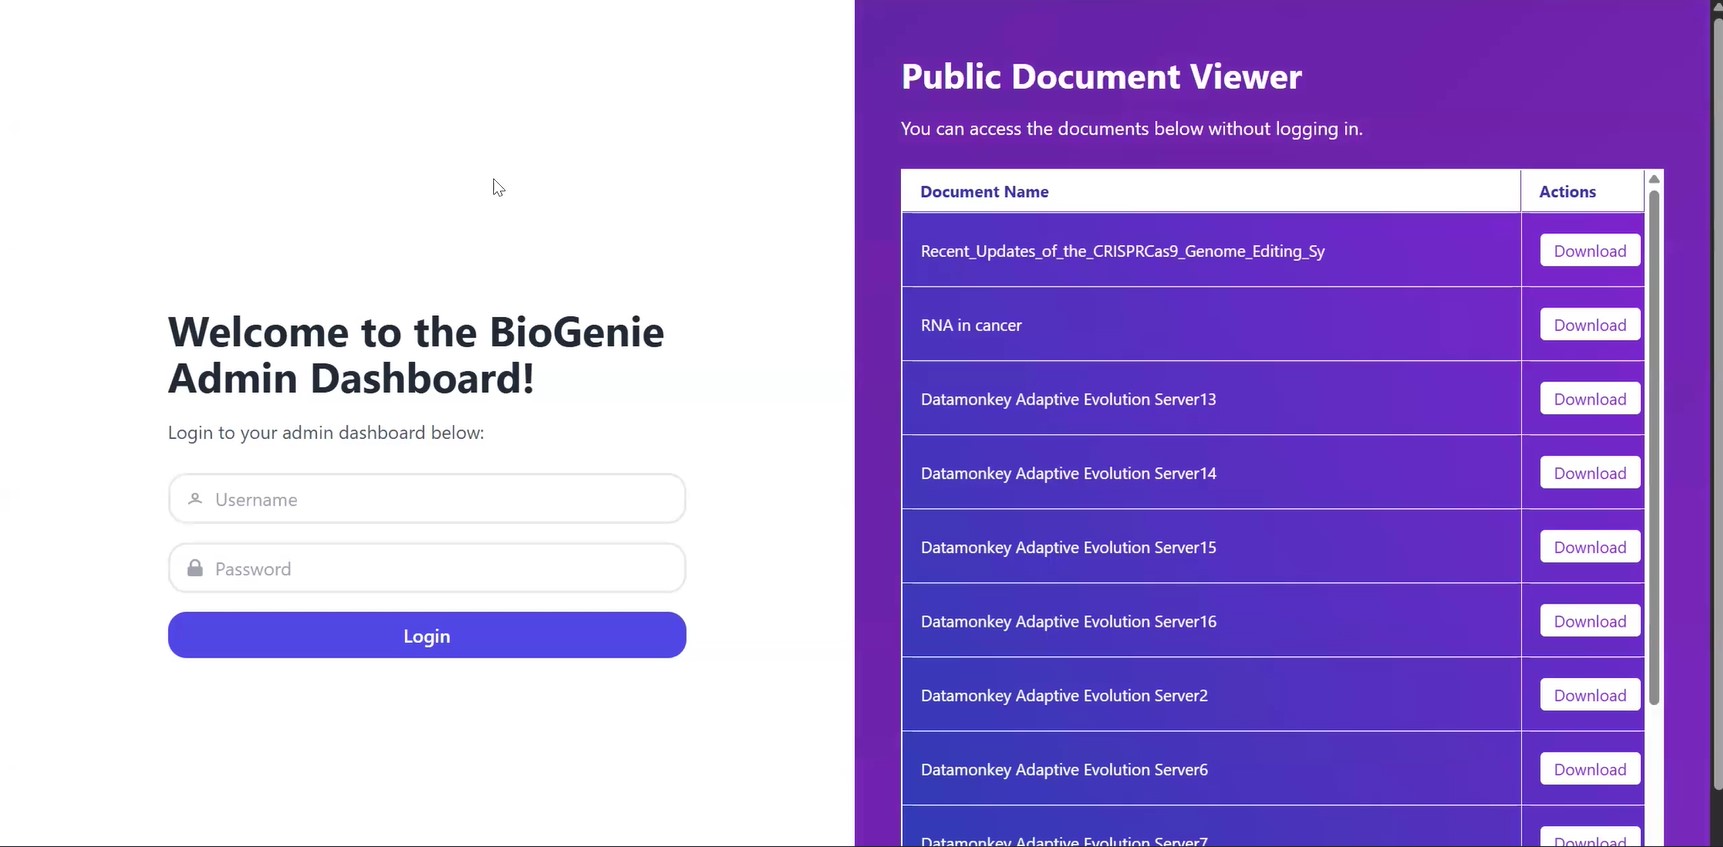The width and height of the screenshot is (1723, 847).
Task: Click the Password input field
Action: 427,567
